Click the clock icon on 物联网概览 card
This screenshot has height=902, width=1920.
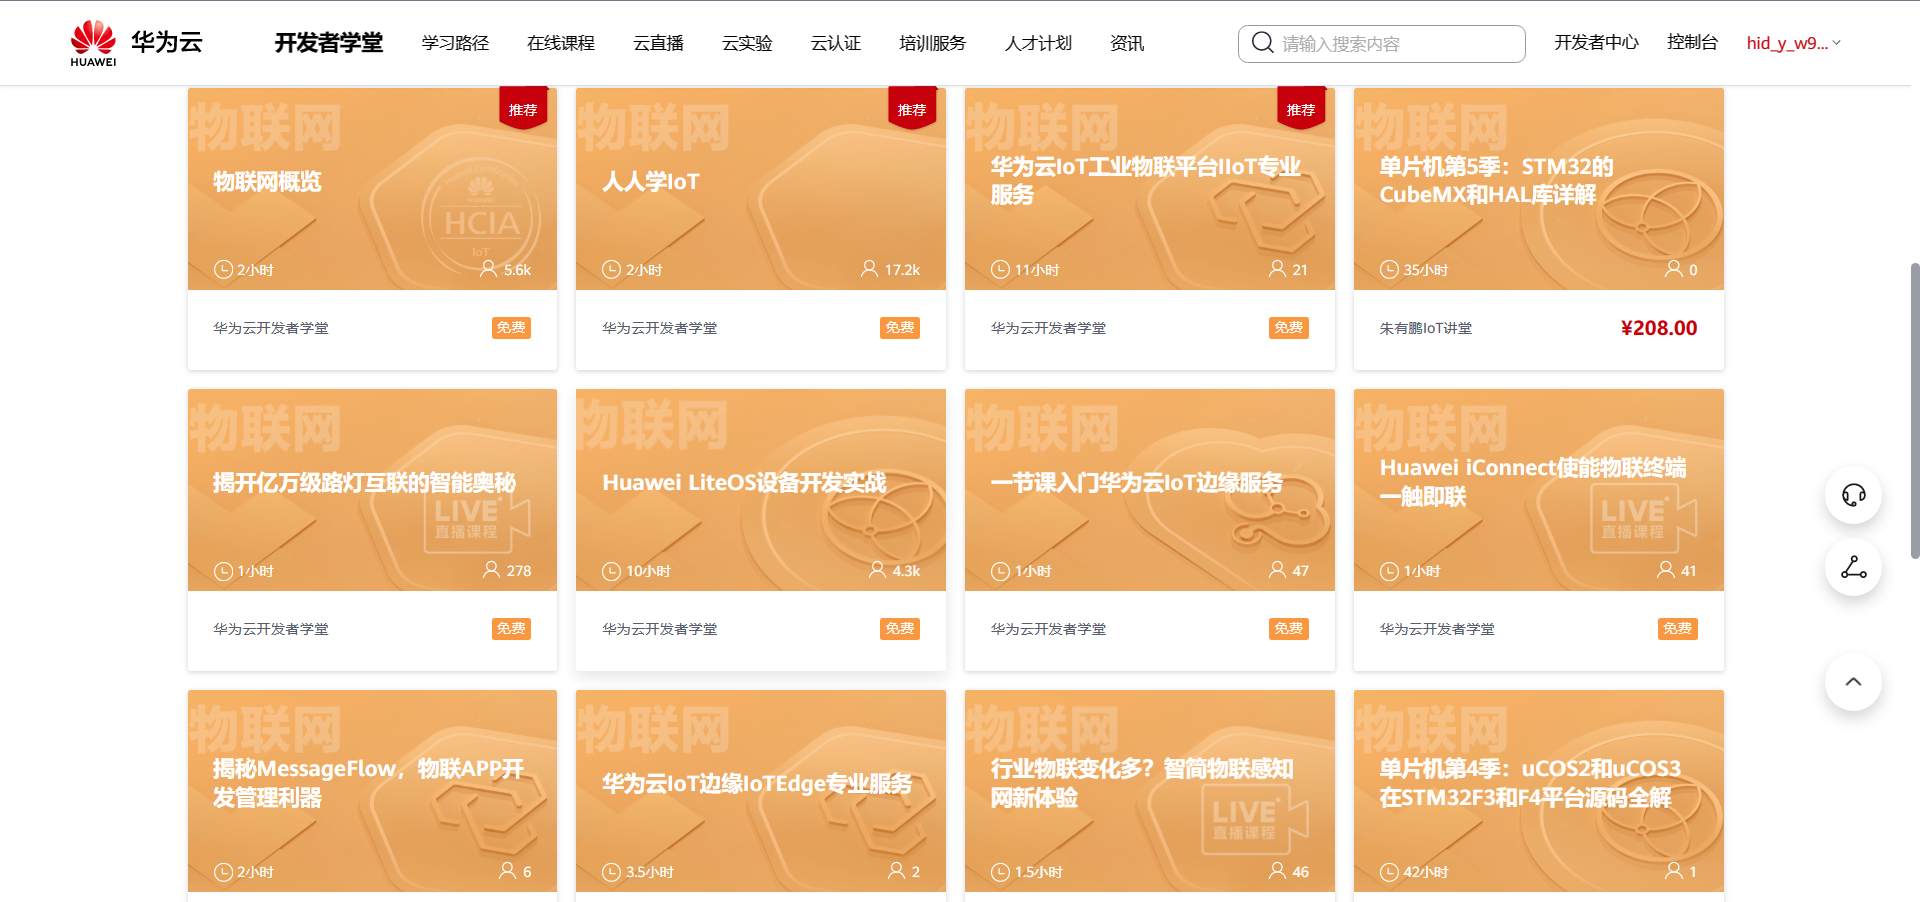pyautogui.click(x=223, y=269)
